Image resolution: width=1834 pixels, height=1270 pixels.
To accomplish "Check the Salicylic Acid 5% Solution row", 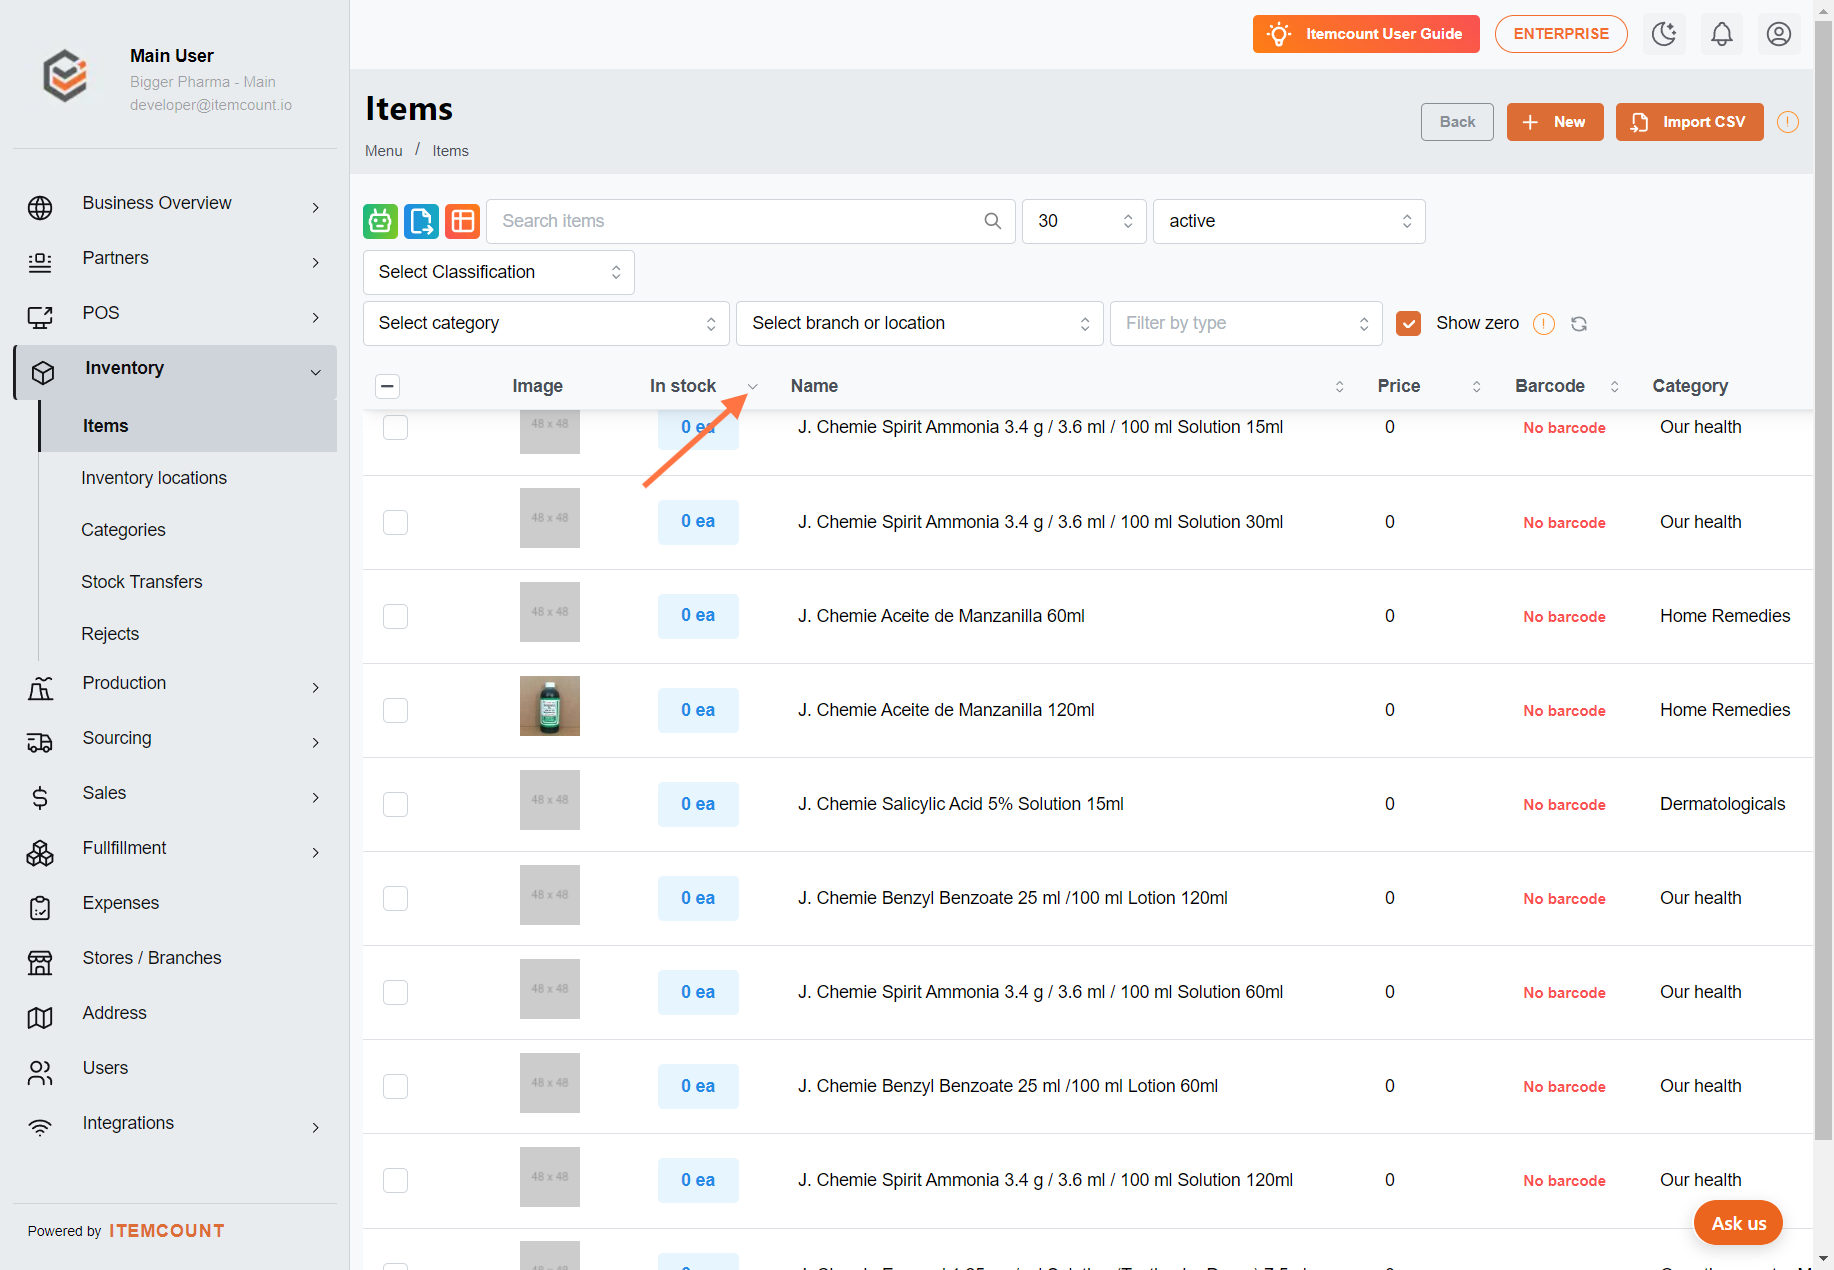I will click(x=396, y=804).
